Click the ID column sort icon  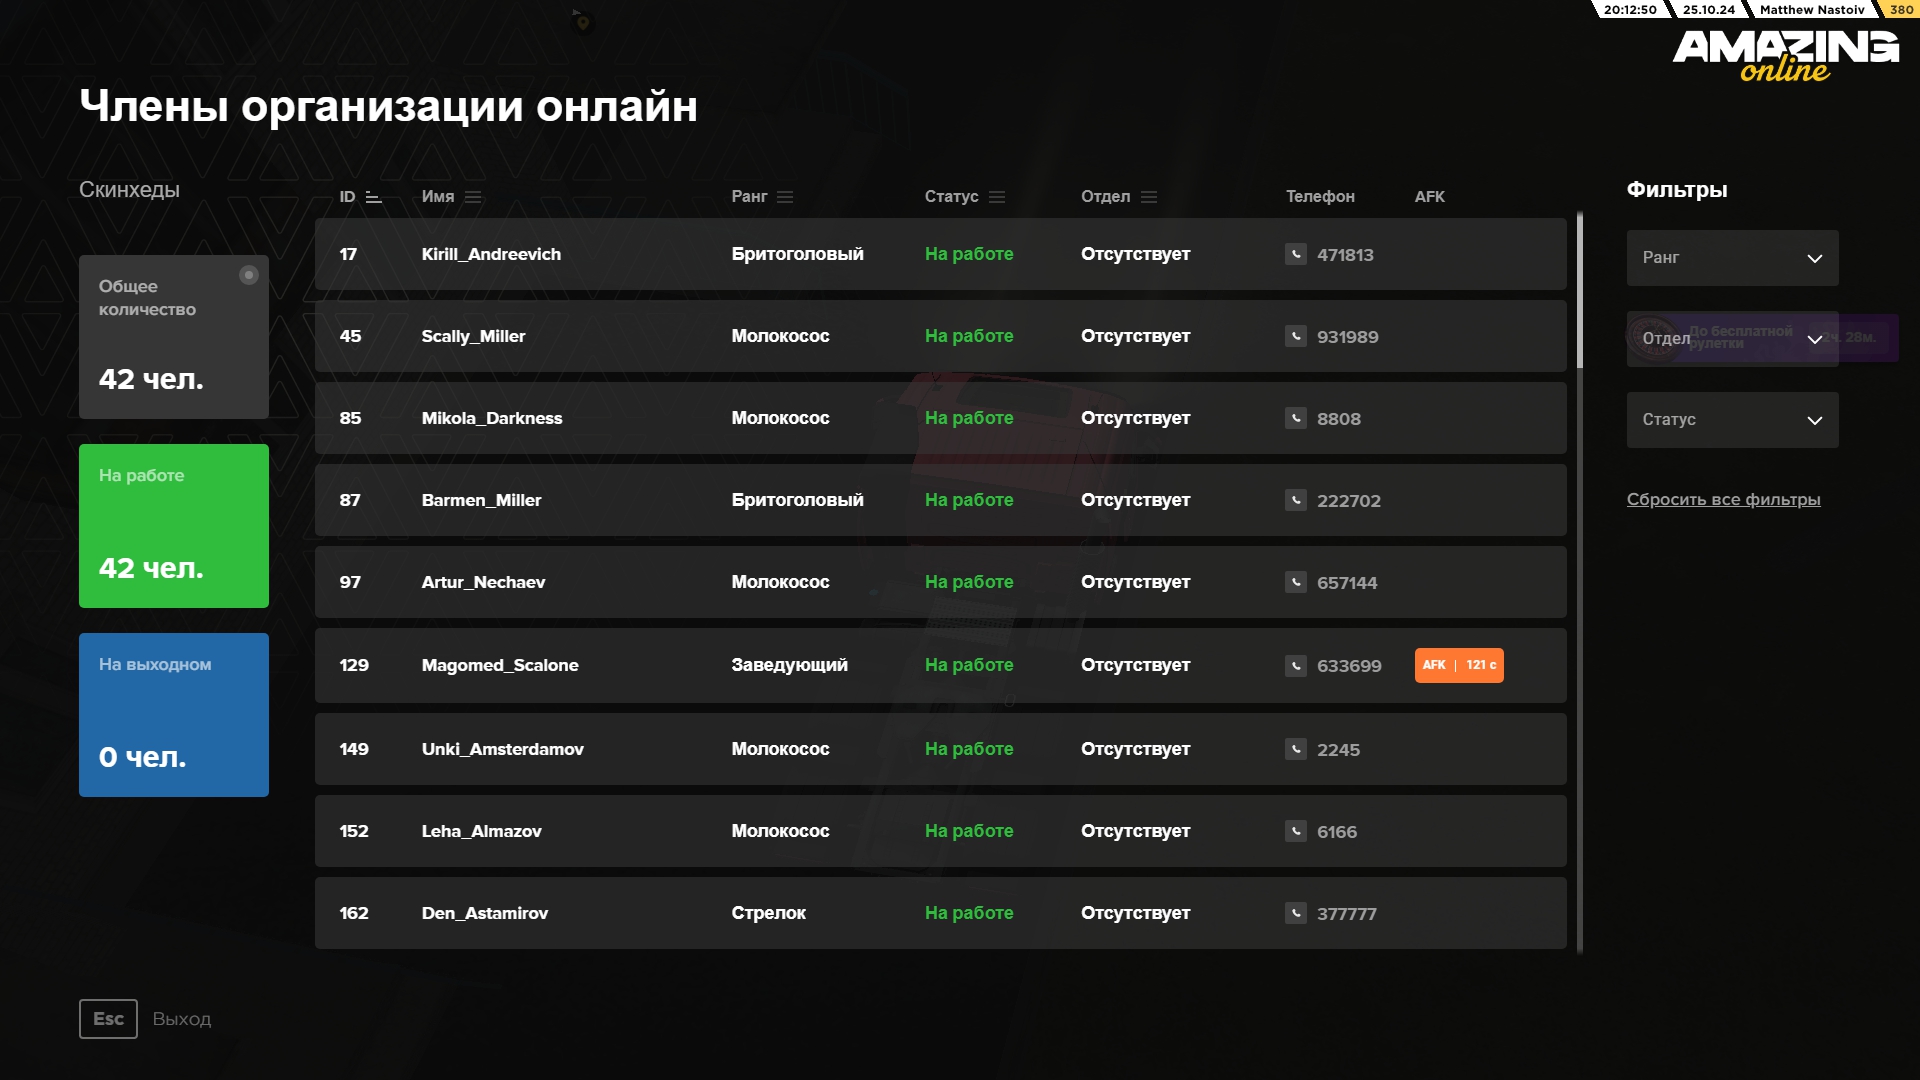374,197
